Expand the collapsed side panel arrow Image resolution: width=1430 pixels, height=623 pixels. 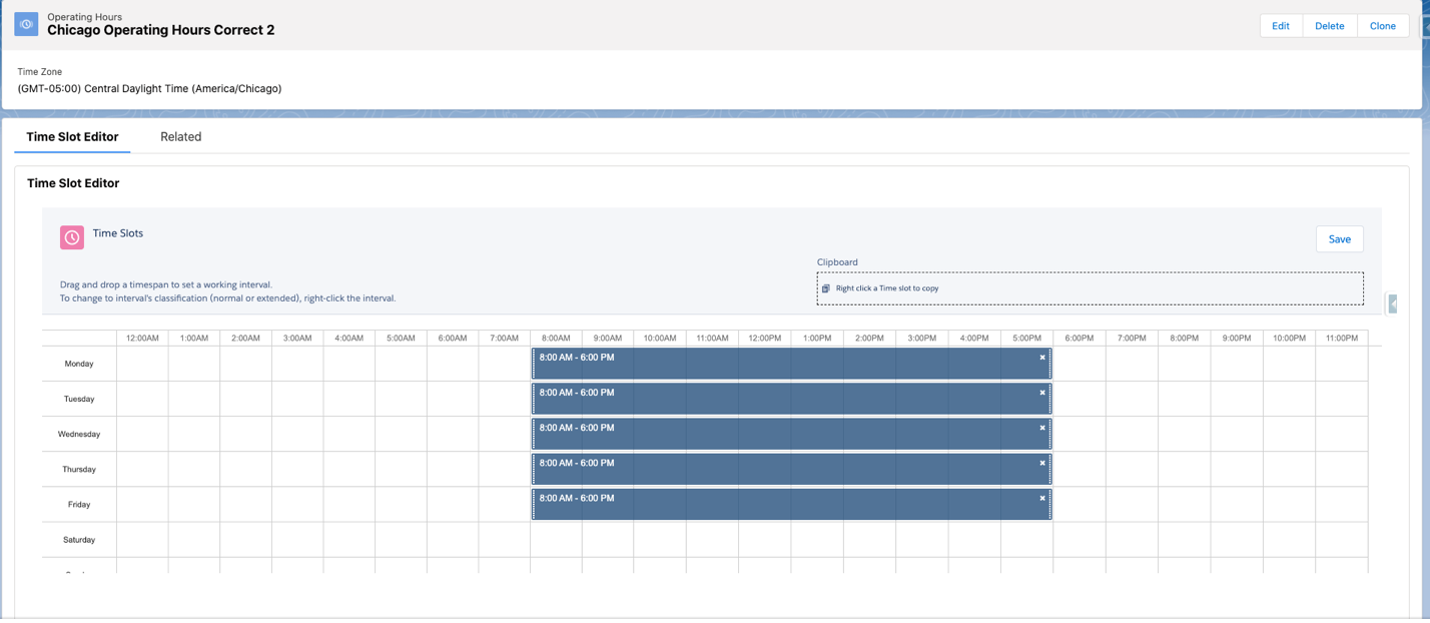[x=1392, y=304]
